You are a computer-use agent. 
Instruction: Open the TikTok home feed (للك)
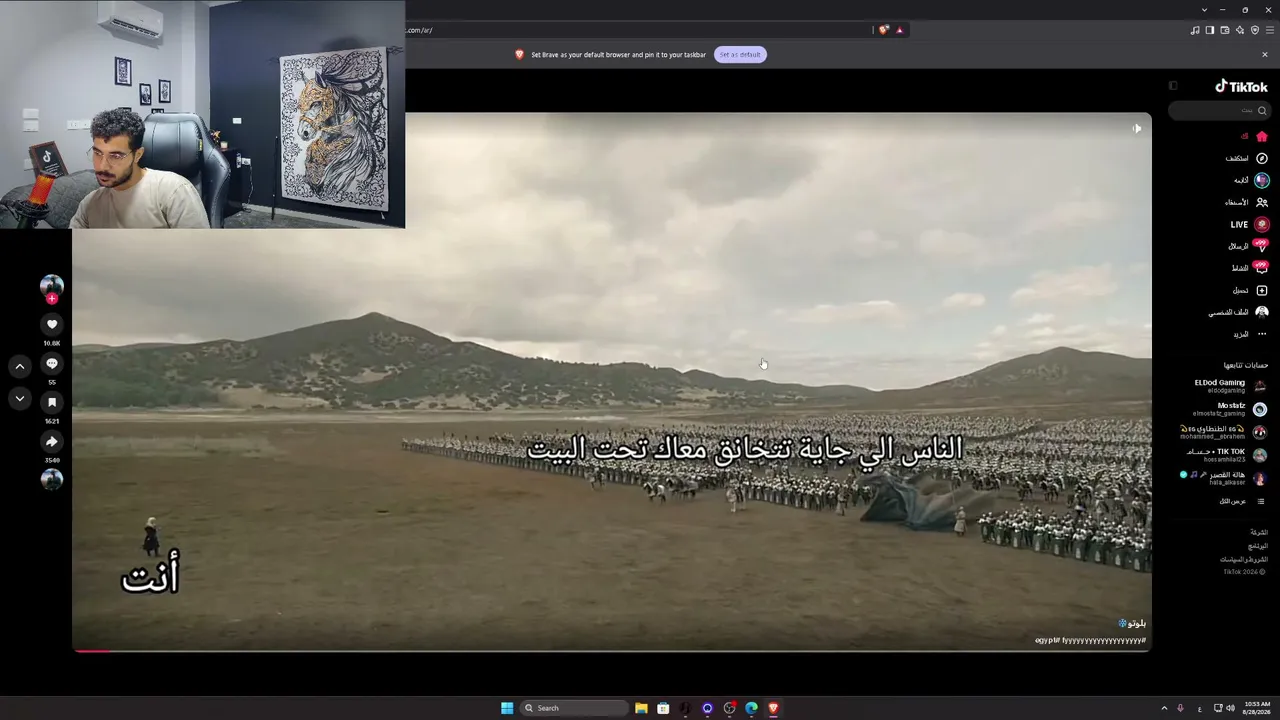[x=1254, y=136]
